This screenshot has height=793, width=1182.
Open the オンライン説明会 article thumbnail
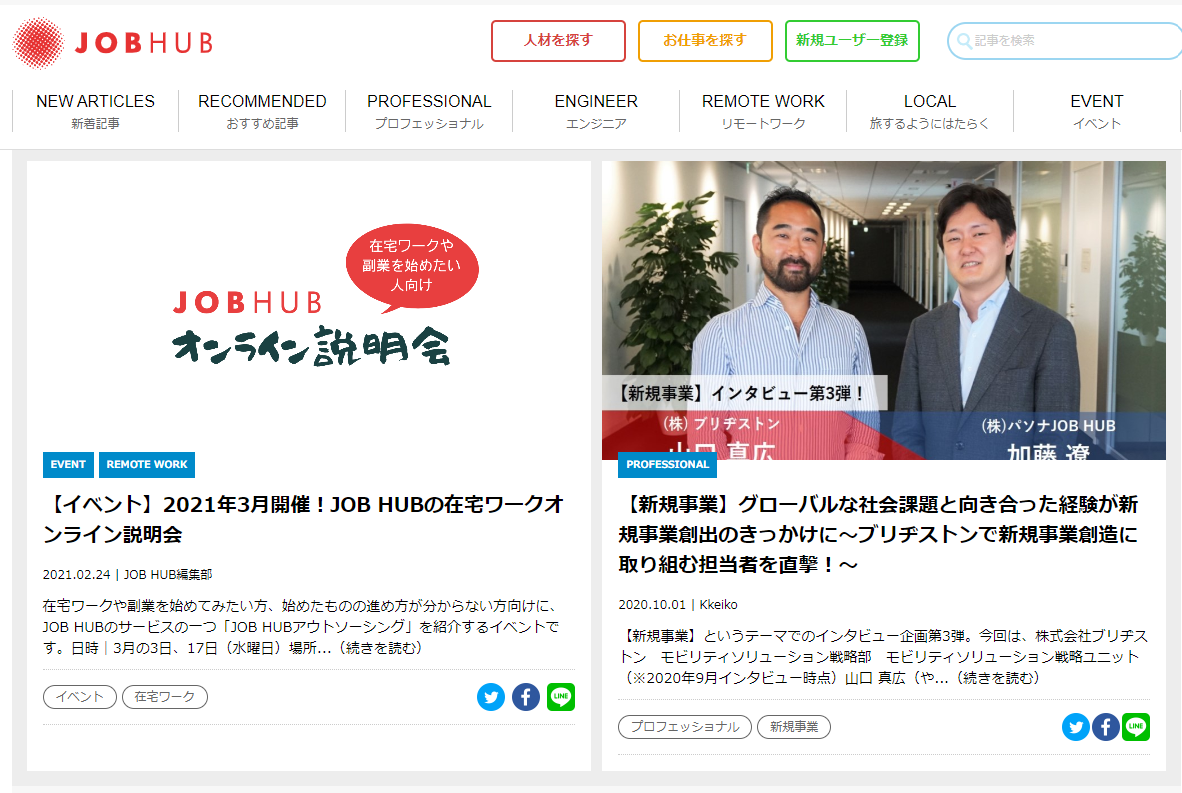tap(309, 304)
